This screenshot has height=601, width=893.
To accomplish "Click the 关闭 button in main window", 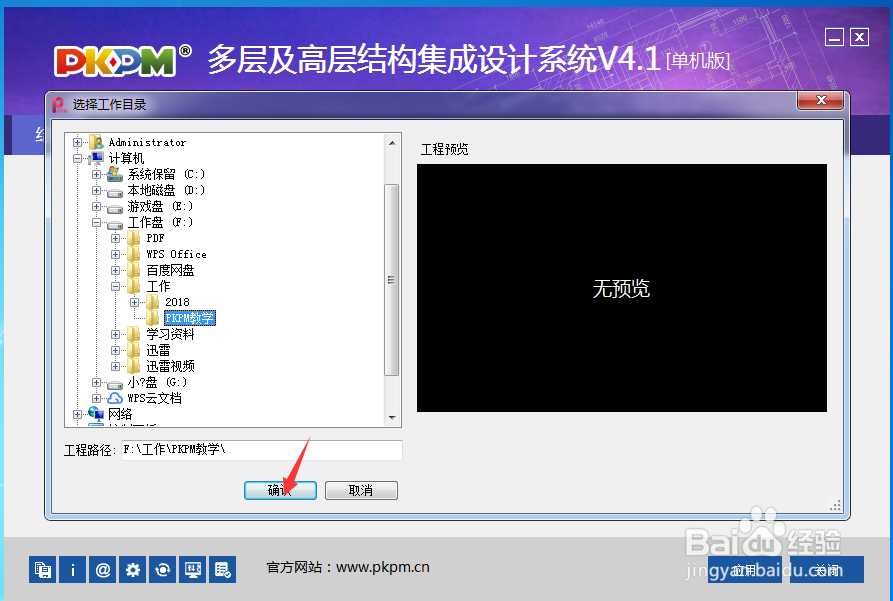I will coord(826,570).
